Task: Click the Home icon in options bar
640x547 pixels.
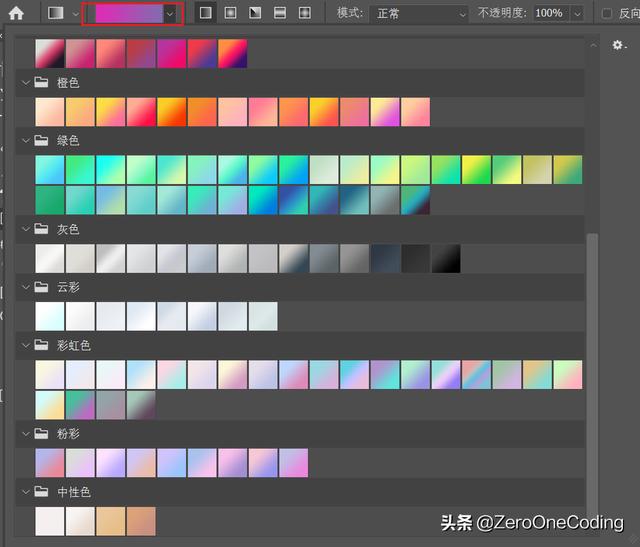Action: pos(16,13)
